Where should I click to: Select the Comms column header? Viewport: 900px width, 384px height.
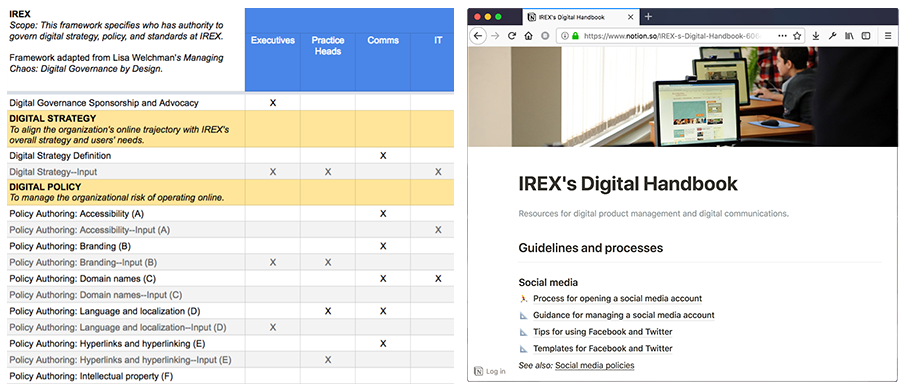coord(383,40)
